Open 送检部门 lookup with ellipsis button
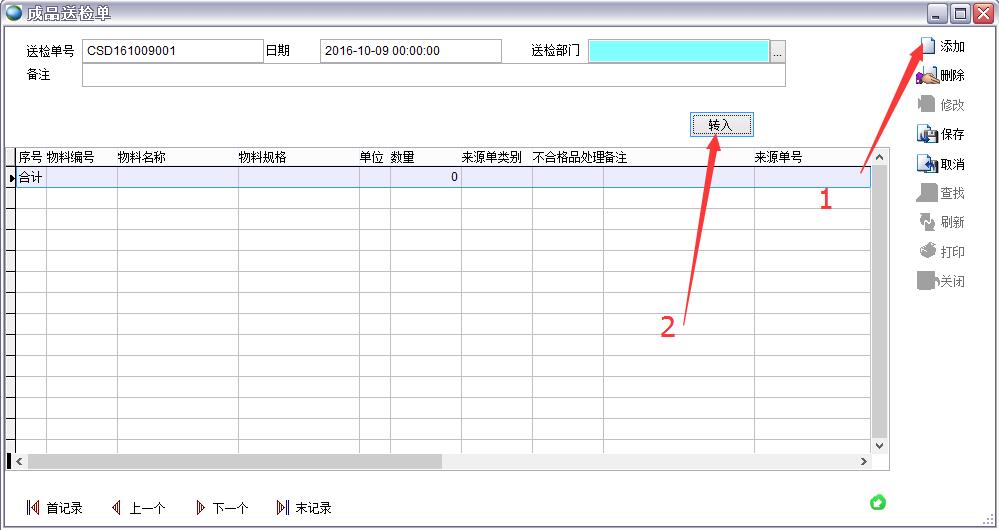 click(778, 51)
